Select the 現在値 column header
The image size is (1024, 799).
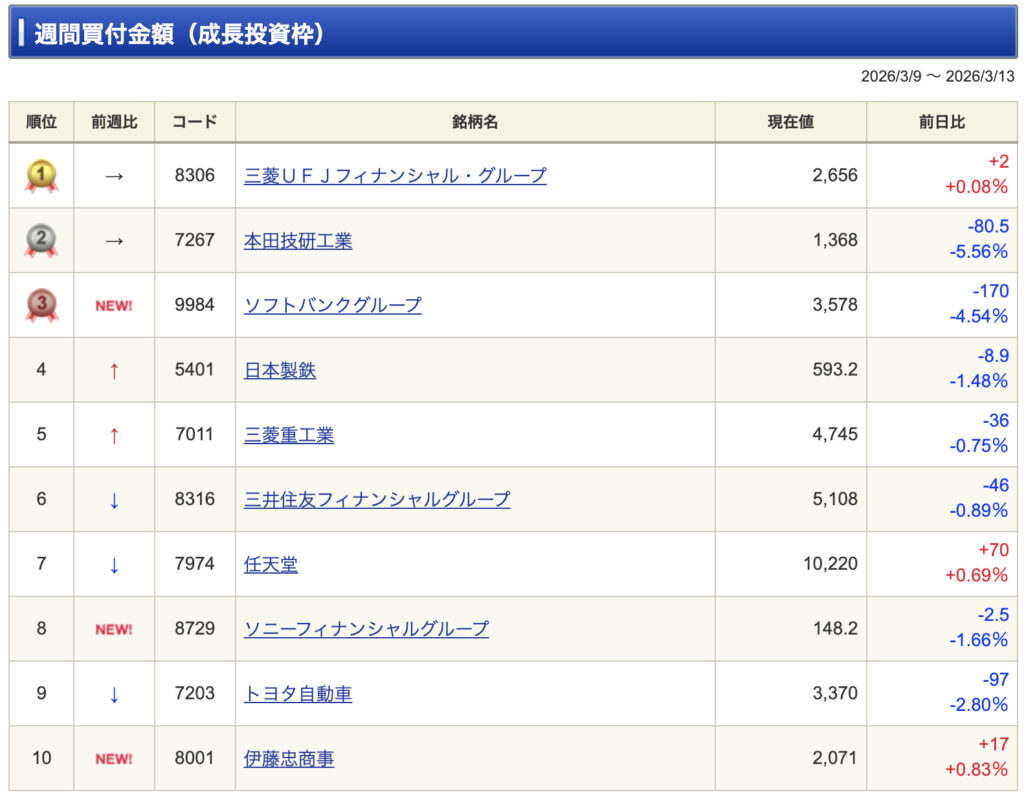(790, 122)
